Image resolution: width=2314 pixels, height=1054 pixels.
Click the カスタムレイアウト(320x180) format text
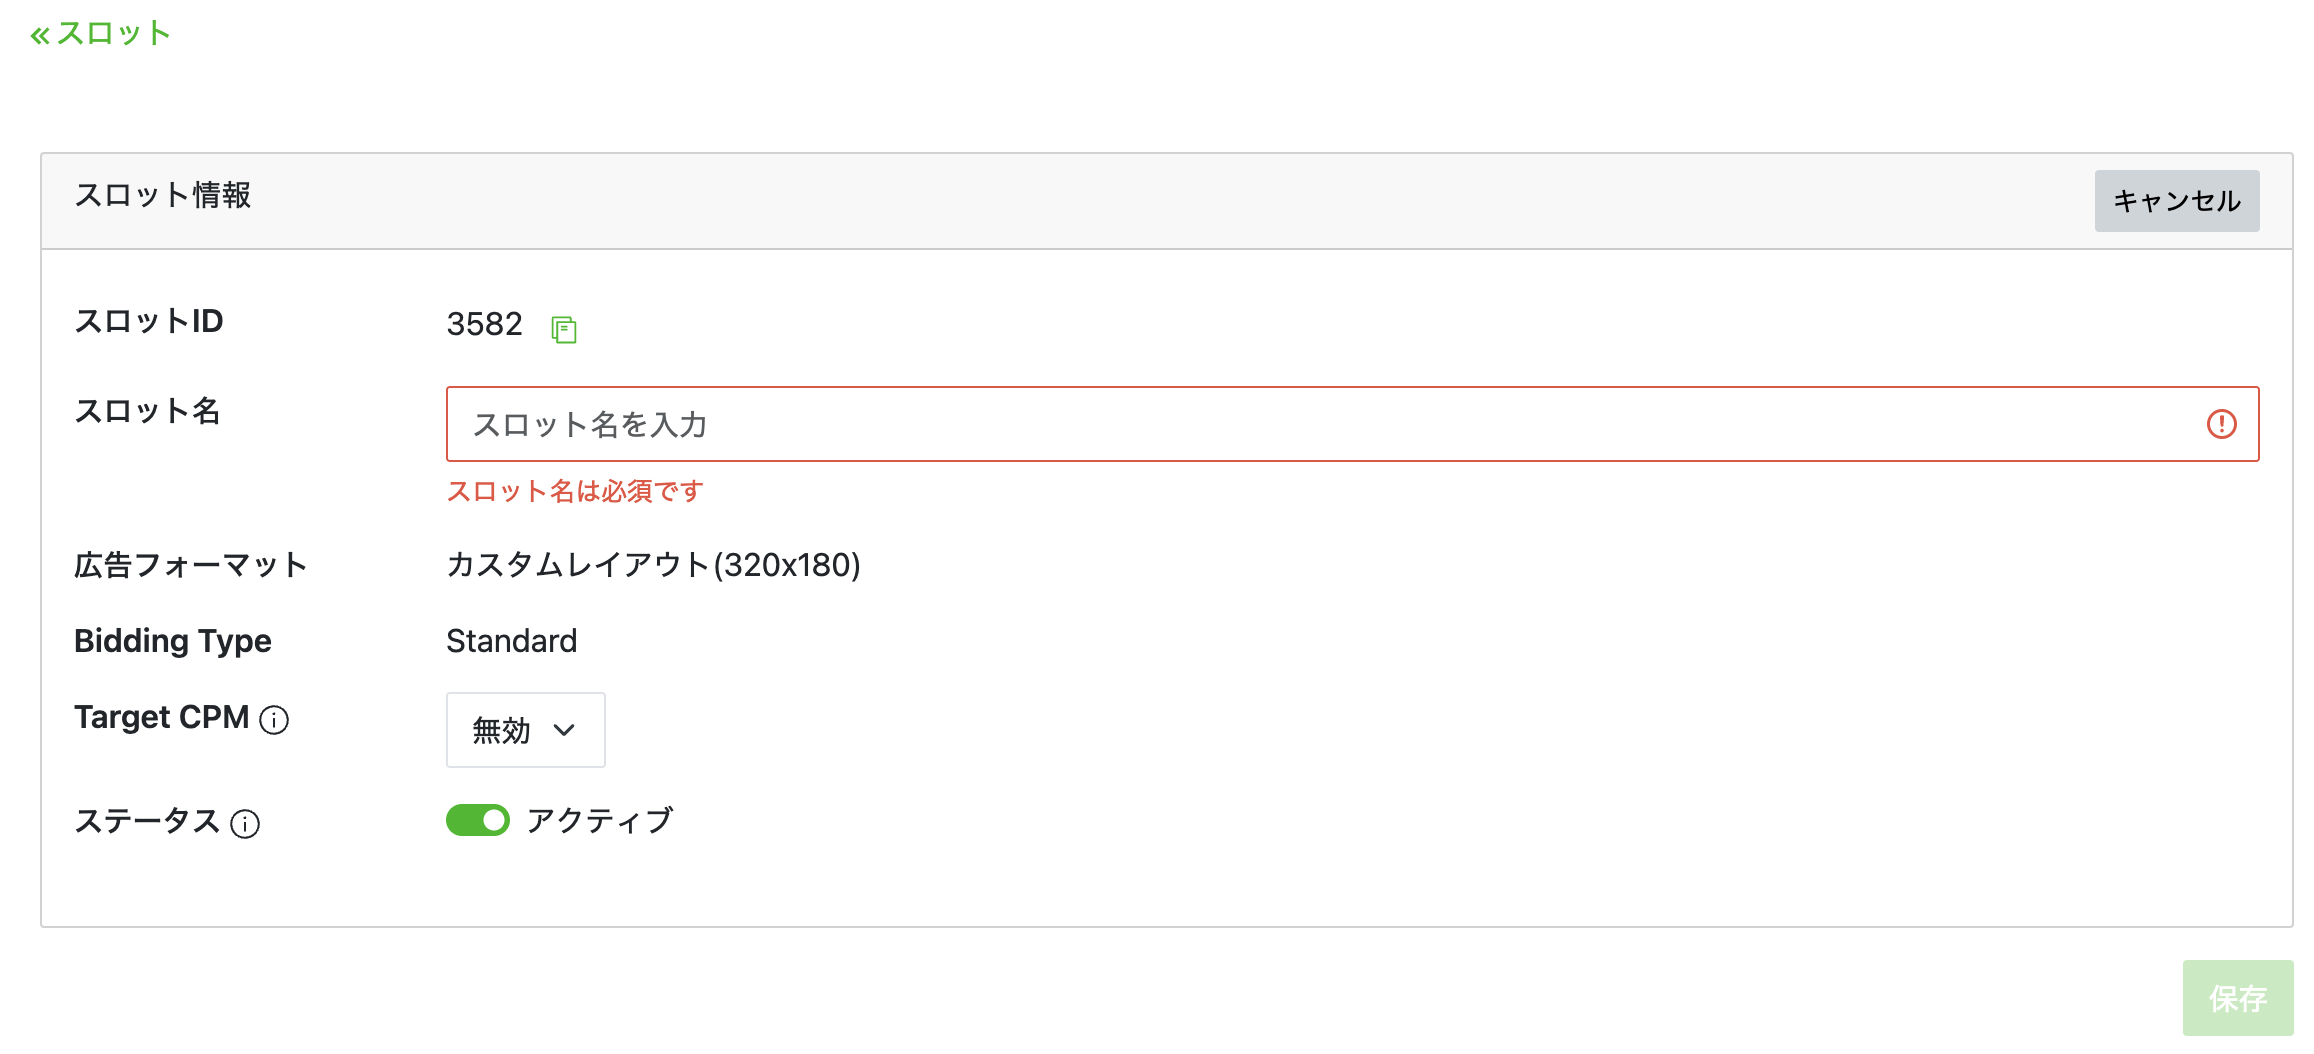[x=654, y=565]
